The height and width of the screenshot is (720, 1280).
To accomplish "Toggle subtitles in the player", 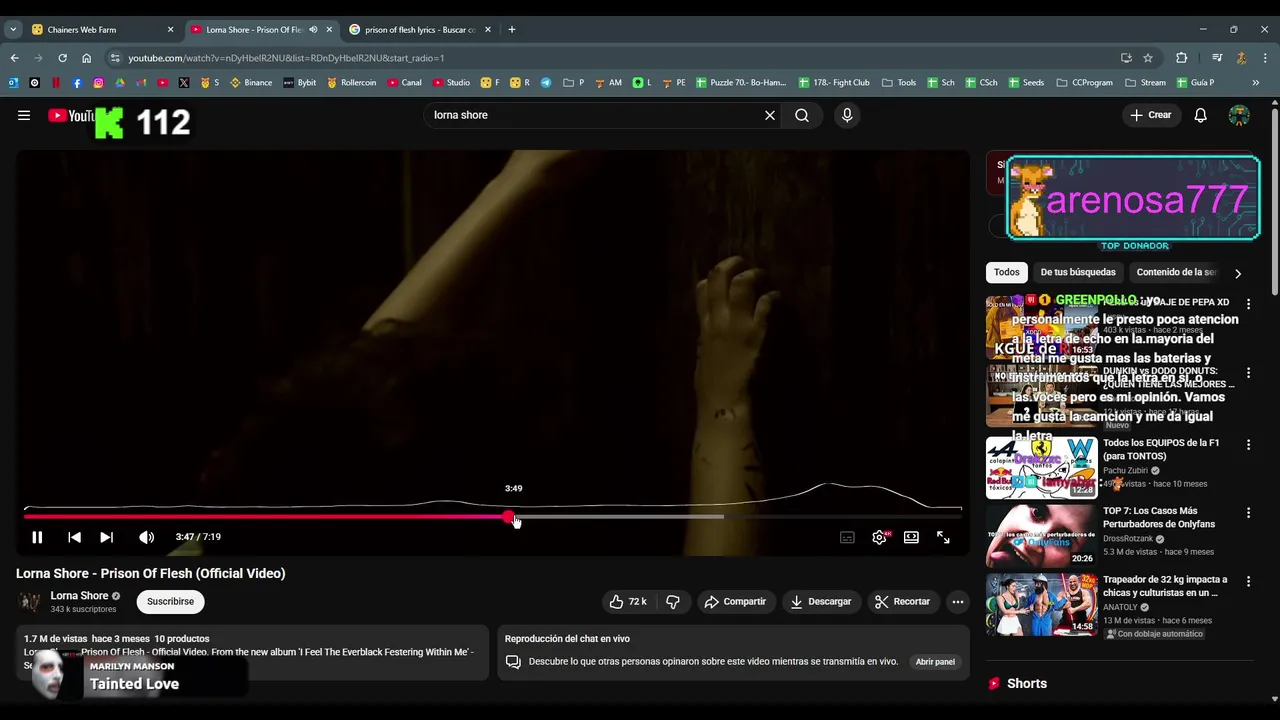I will (847, 537).
